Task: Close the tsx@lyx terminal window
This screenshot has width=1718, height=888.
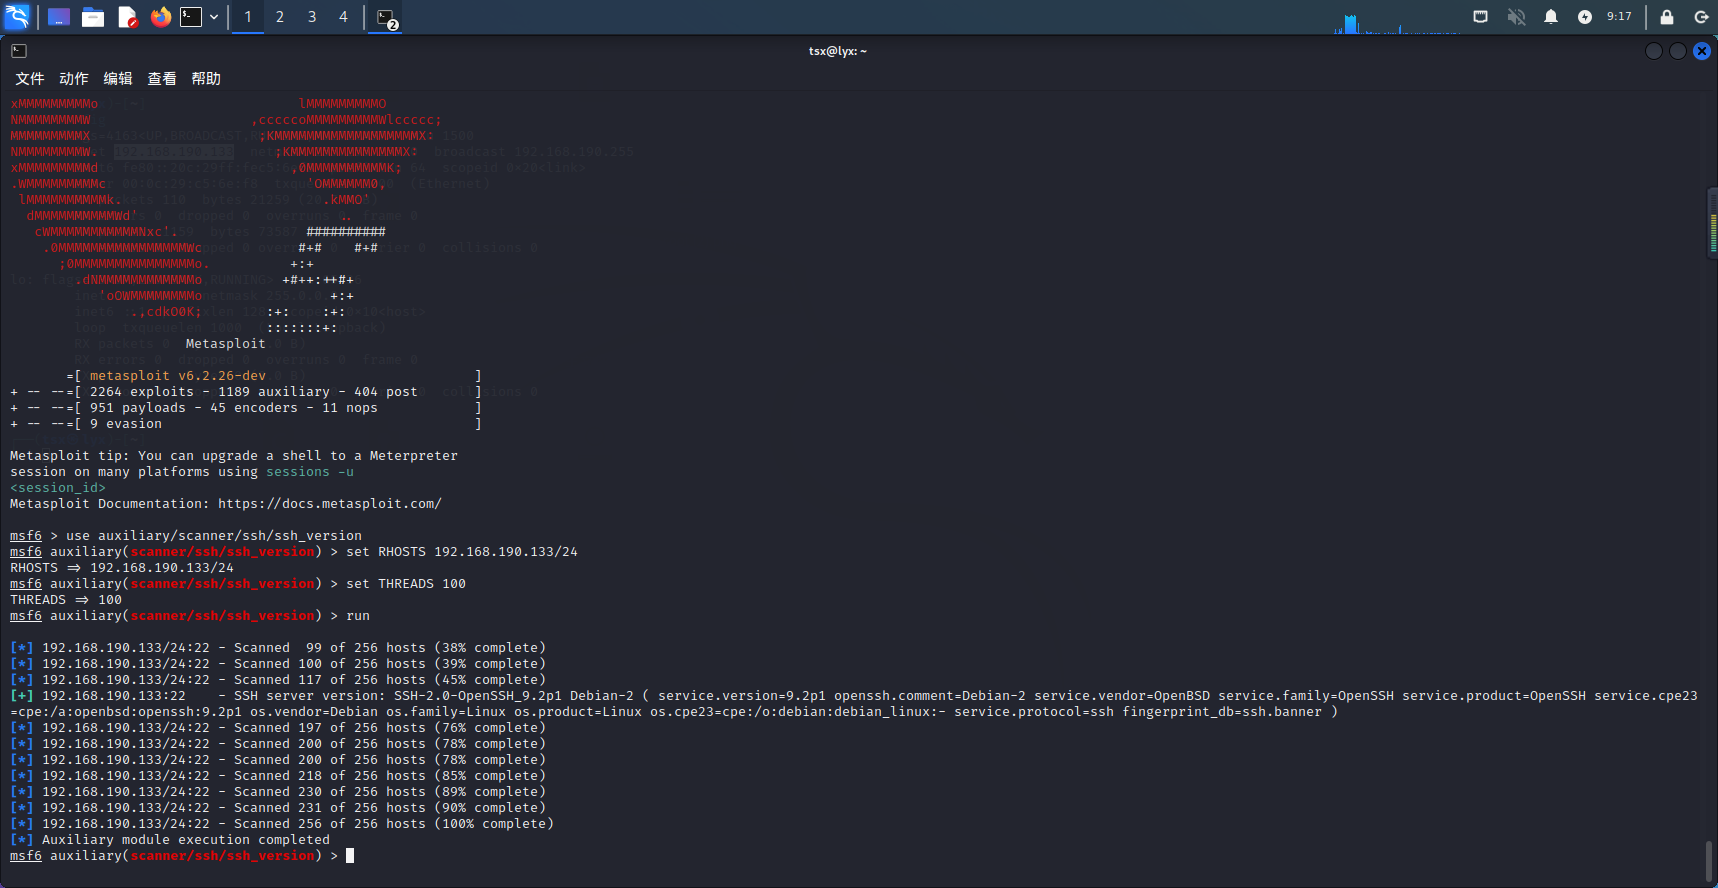Action: 1702,51
